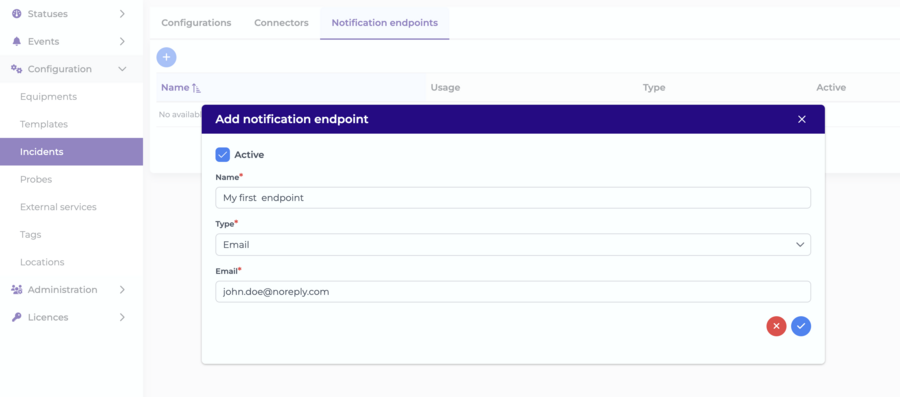Image resolution: width=900 pixels, height=397 pixels.
Task: Switch to the Configurations tab
Action: tap(196, 23)
